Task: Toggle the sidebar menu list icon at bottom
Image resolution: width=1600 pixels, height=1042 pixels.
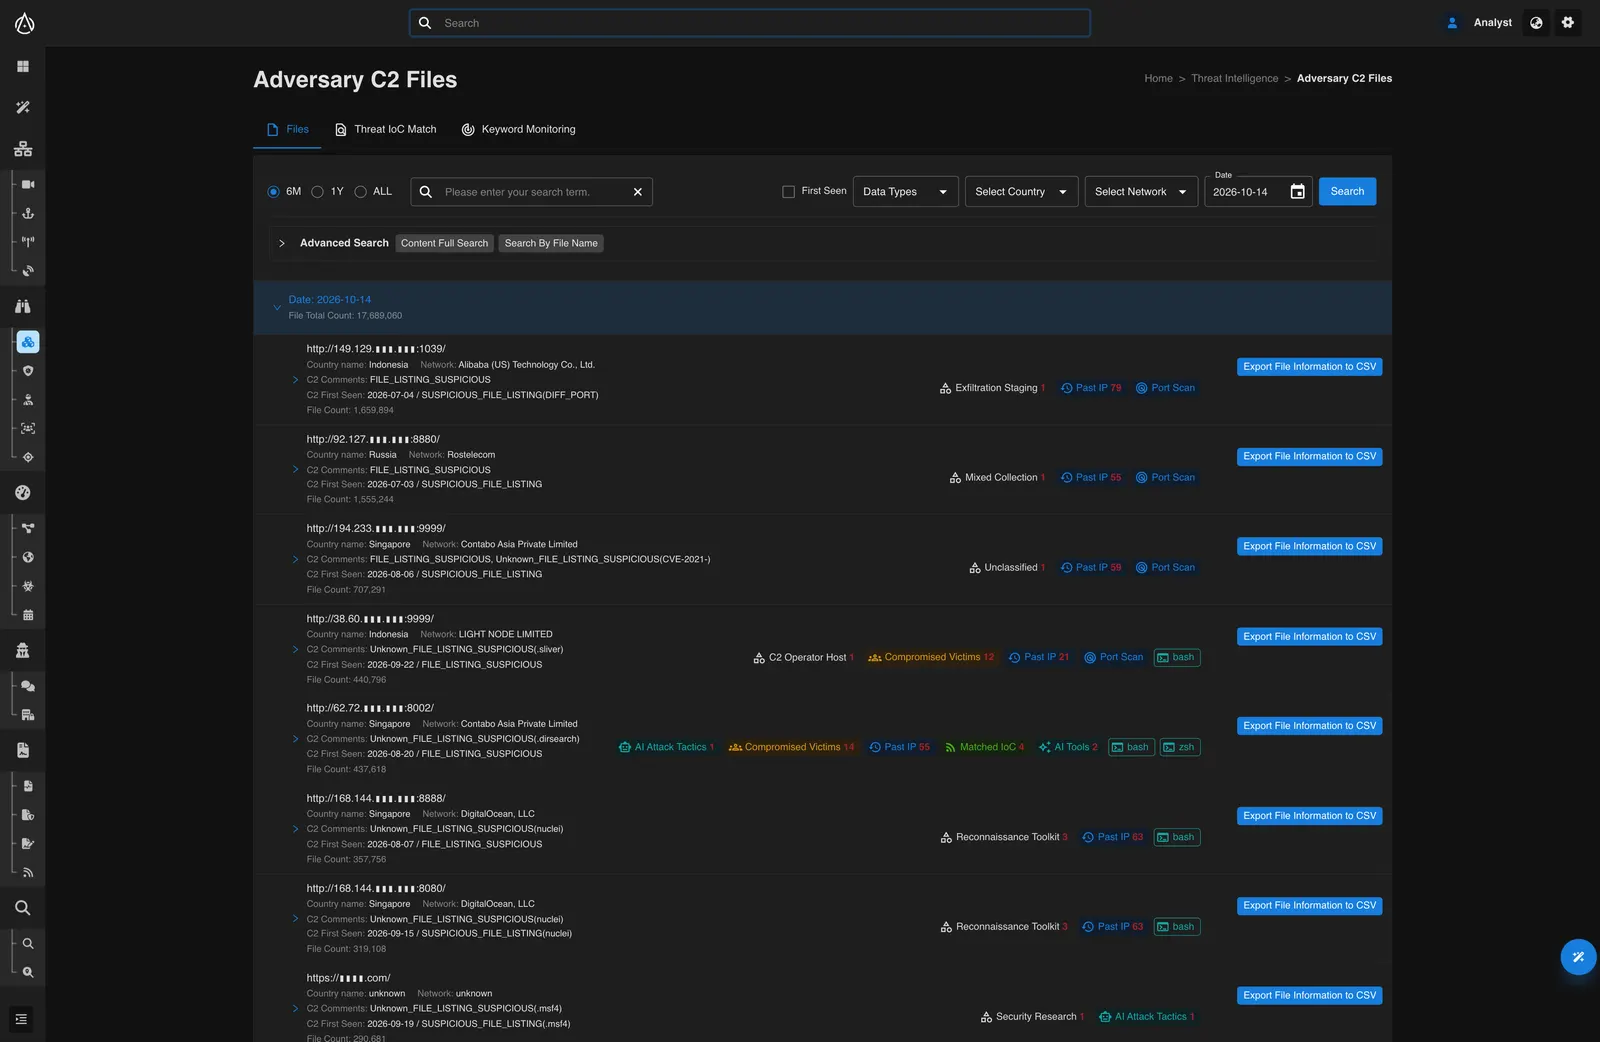Action: click(21, 1019)
